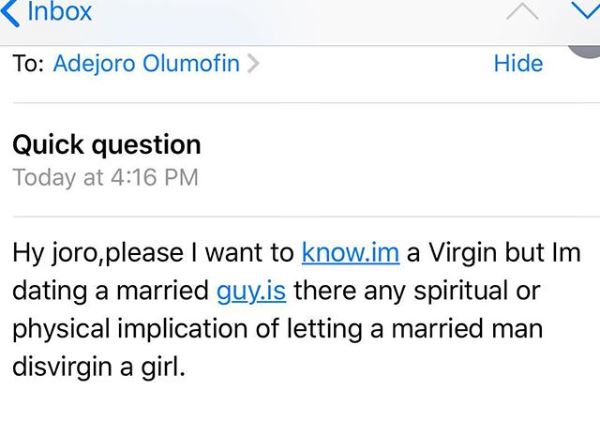This screenshot has width=600, height=445.
Task: Tap the back chevron beside Inbox
Action: (x=10, y=11)
